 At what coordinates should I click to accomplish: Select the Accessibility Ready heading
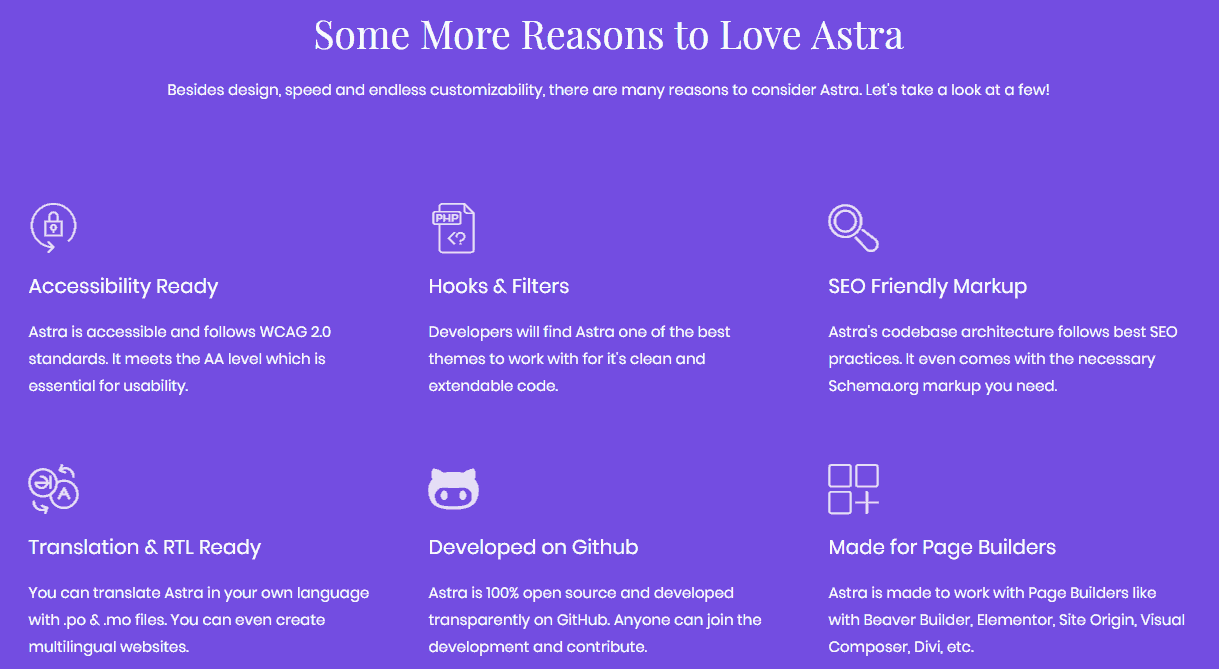(123, 286)
